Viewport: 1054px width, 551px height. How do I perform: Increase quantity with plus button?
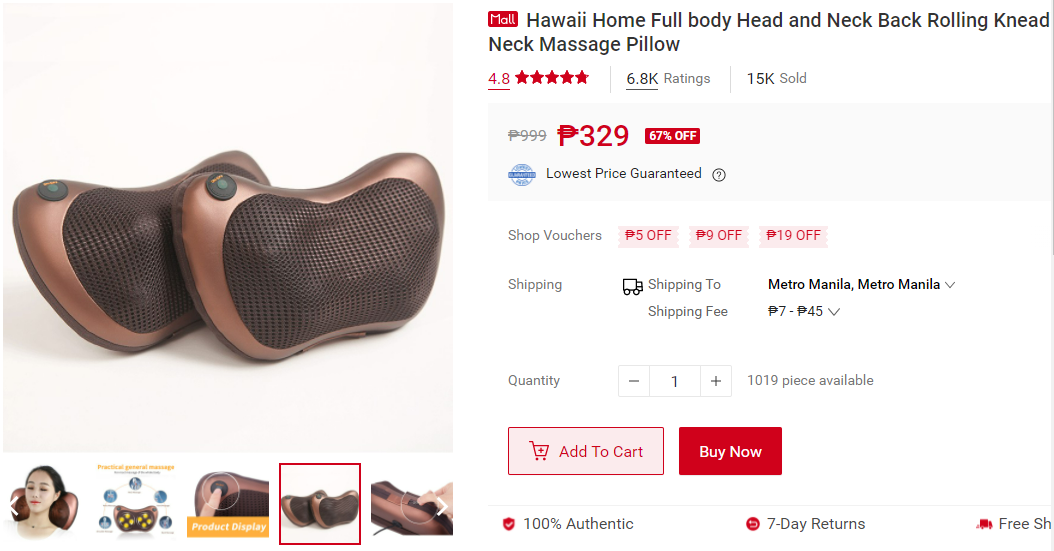(716, 381)
